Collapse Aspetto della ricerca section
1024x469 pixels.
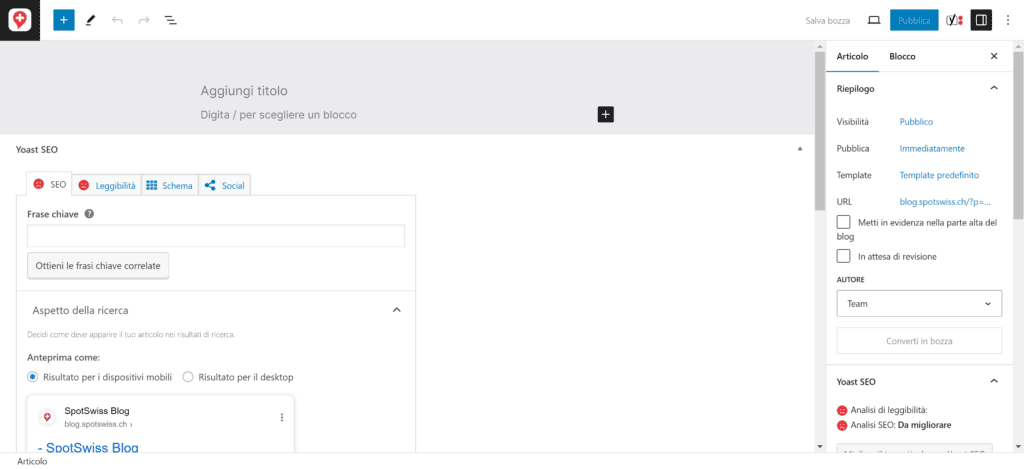396,310
